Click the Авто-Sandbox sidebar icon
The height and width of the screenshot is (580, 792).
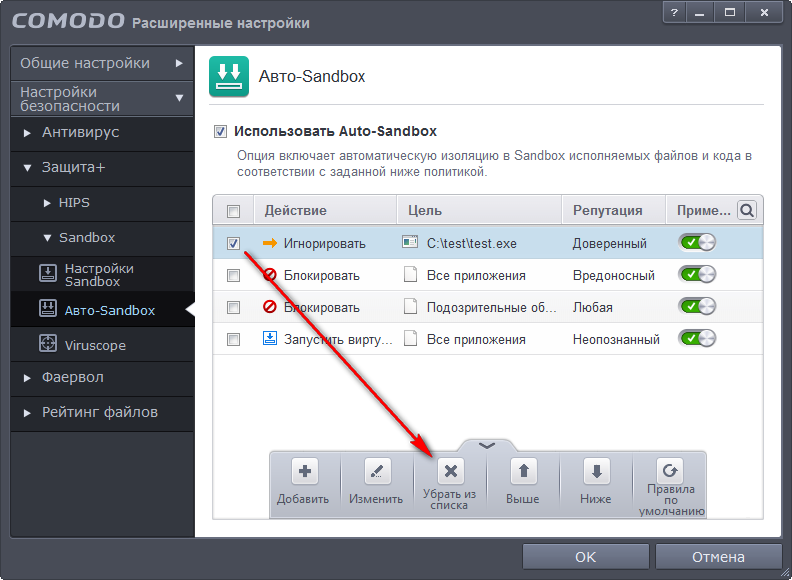pyautogui.click(x=48, y=308)
